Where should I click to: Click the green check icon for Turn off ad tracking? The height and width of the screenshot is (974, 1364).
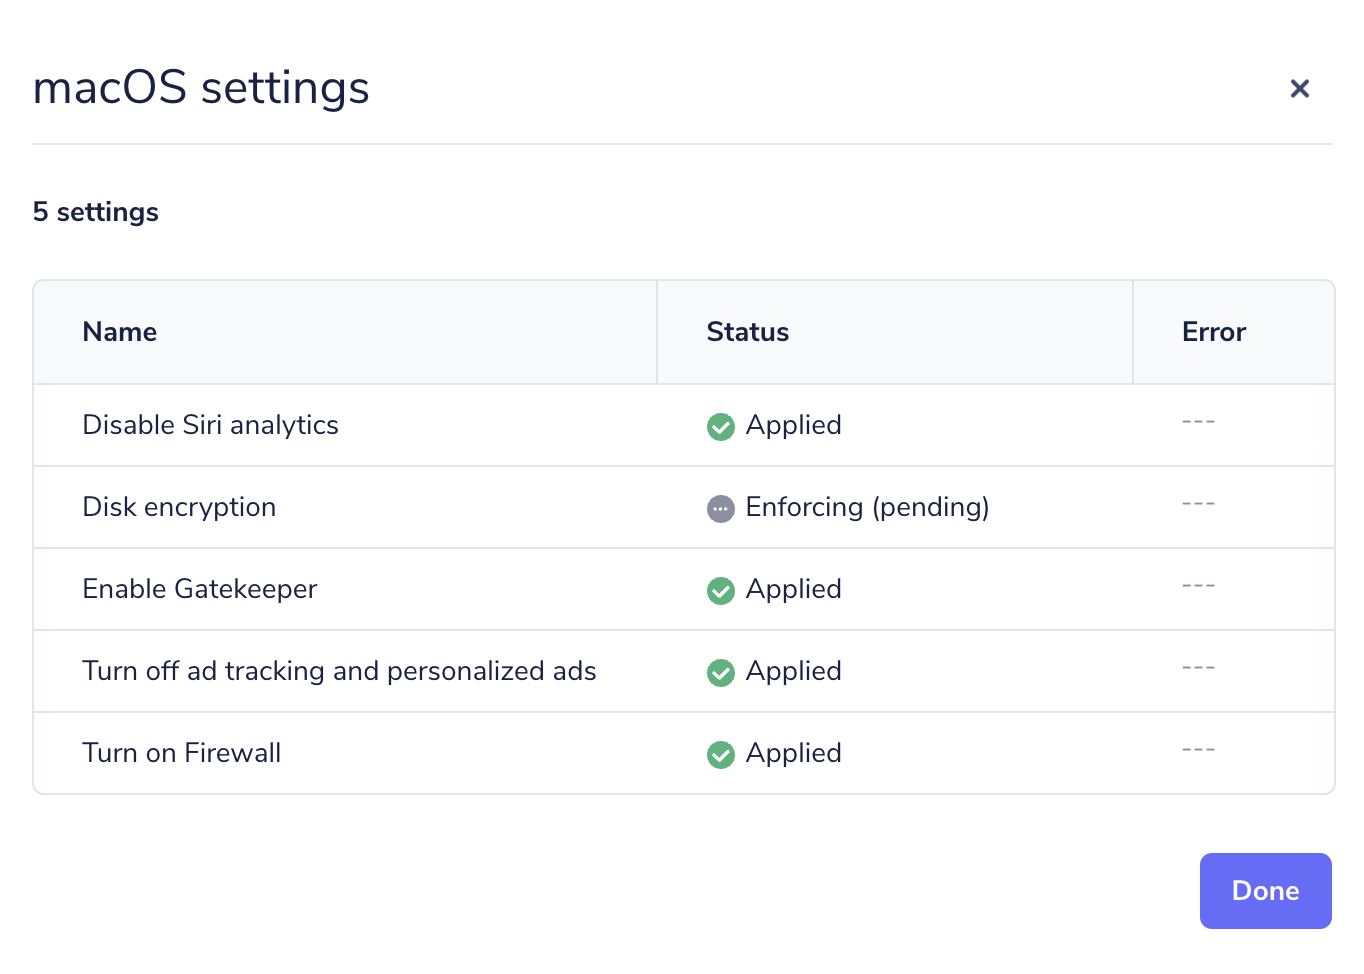coord(721,672)
